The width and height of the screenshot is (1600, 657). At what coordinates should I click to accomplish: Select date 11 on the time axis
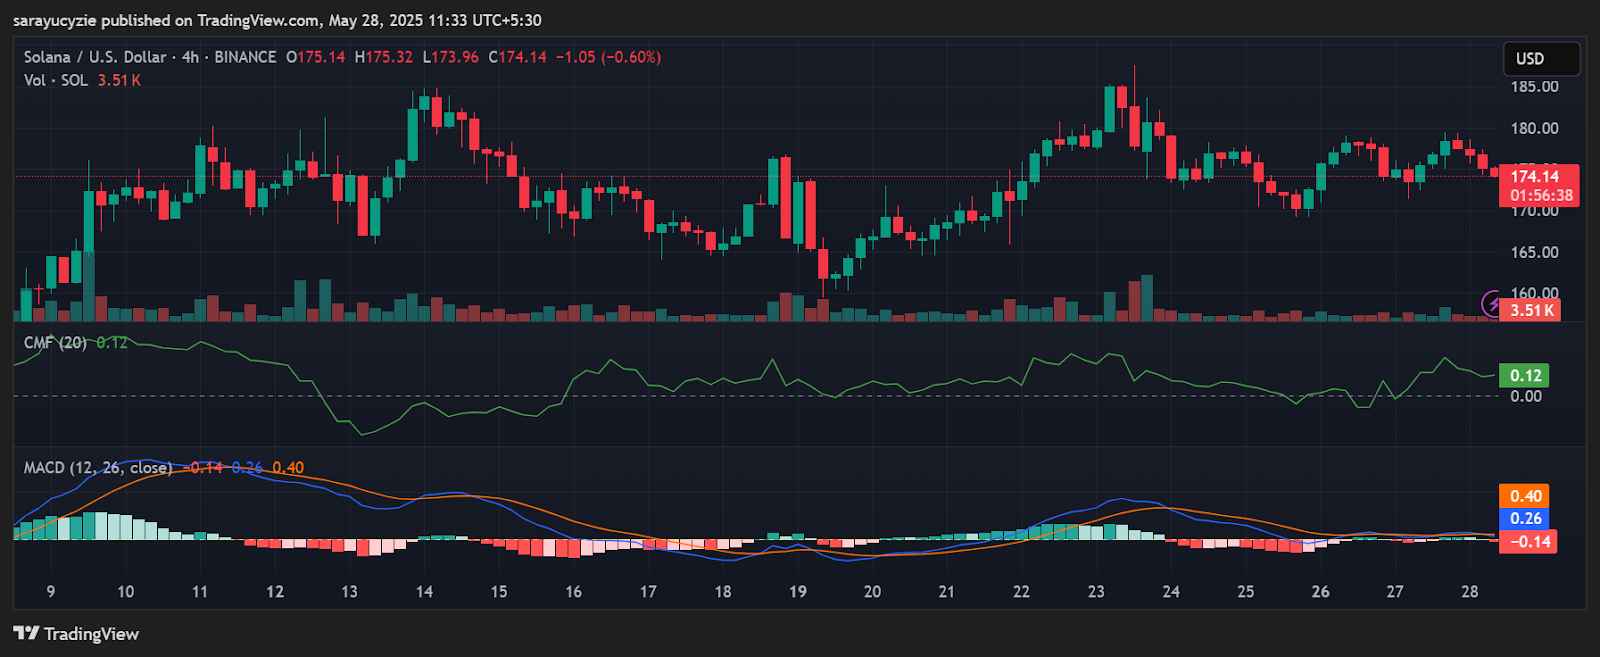200,591
